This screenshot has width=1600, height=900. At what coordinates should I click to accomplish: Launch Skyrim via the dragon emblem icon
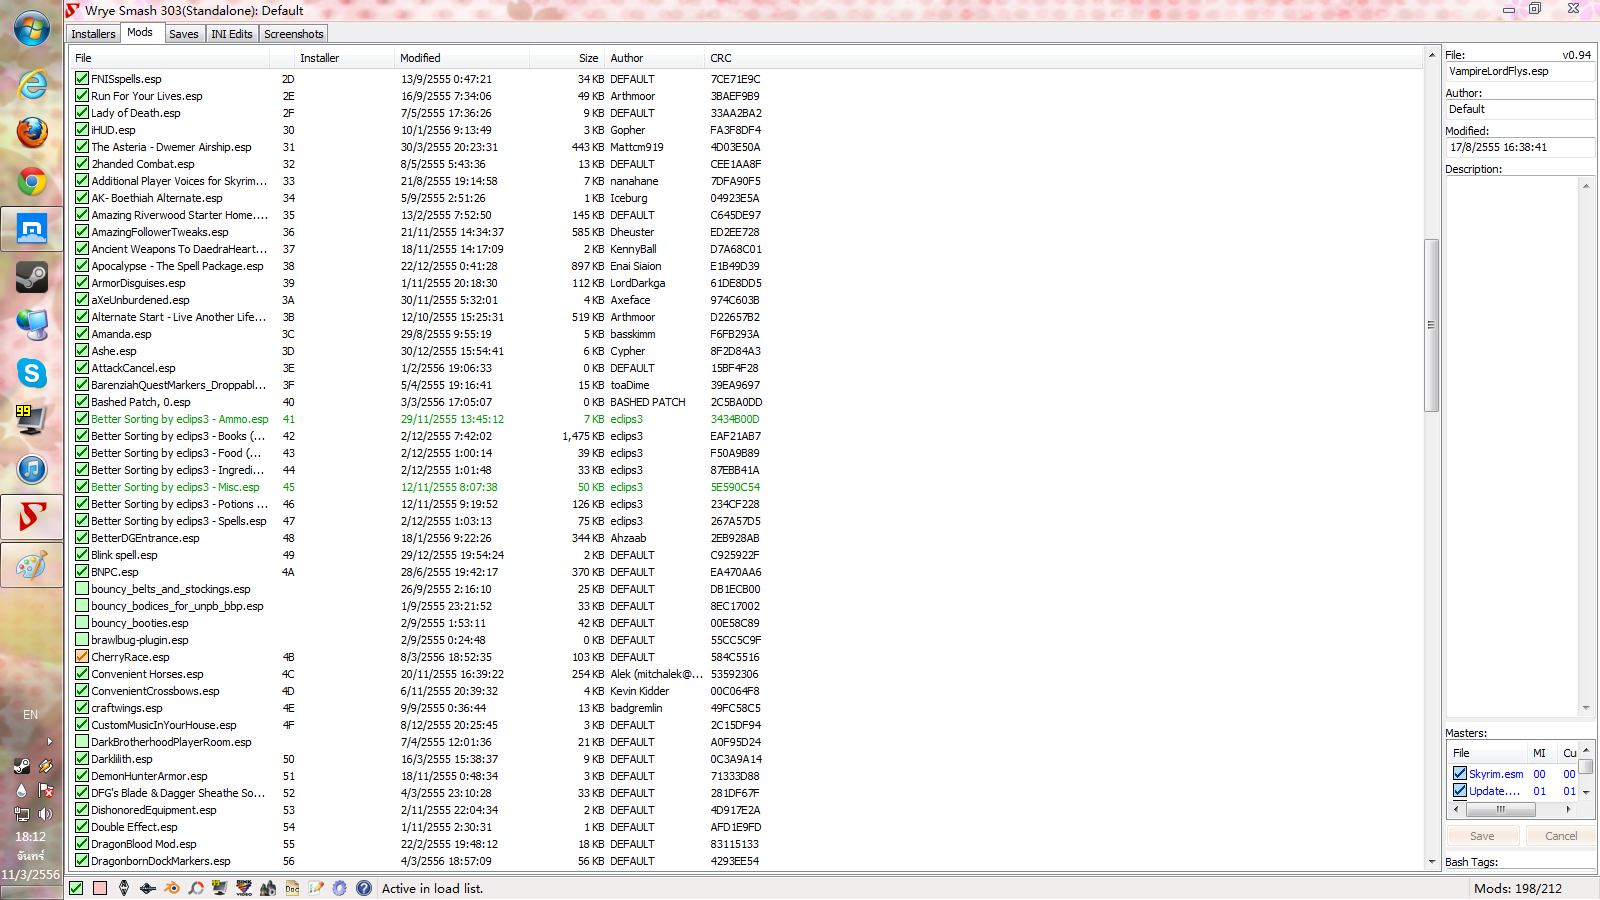point(124,888)
